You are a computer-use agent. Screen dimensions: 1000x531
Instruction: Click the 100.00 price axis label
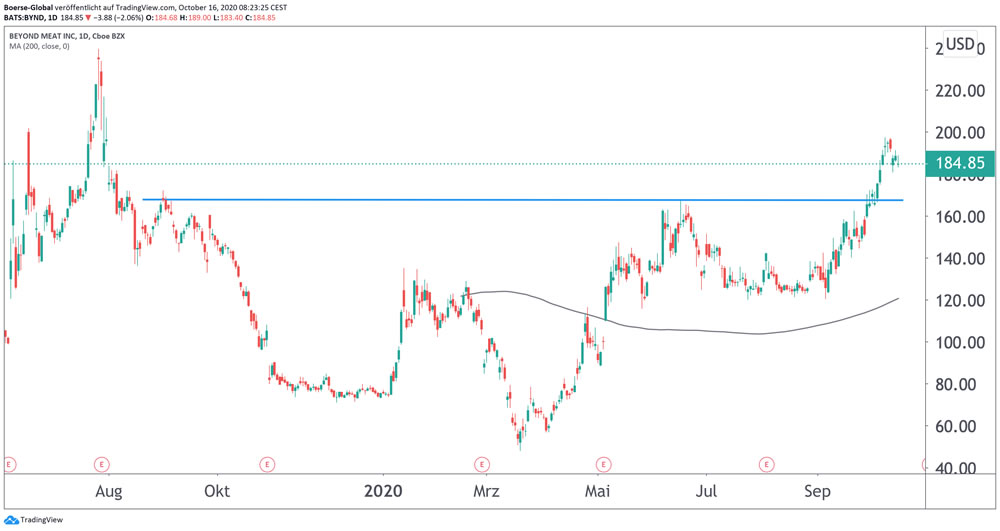click(960, 342)
